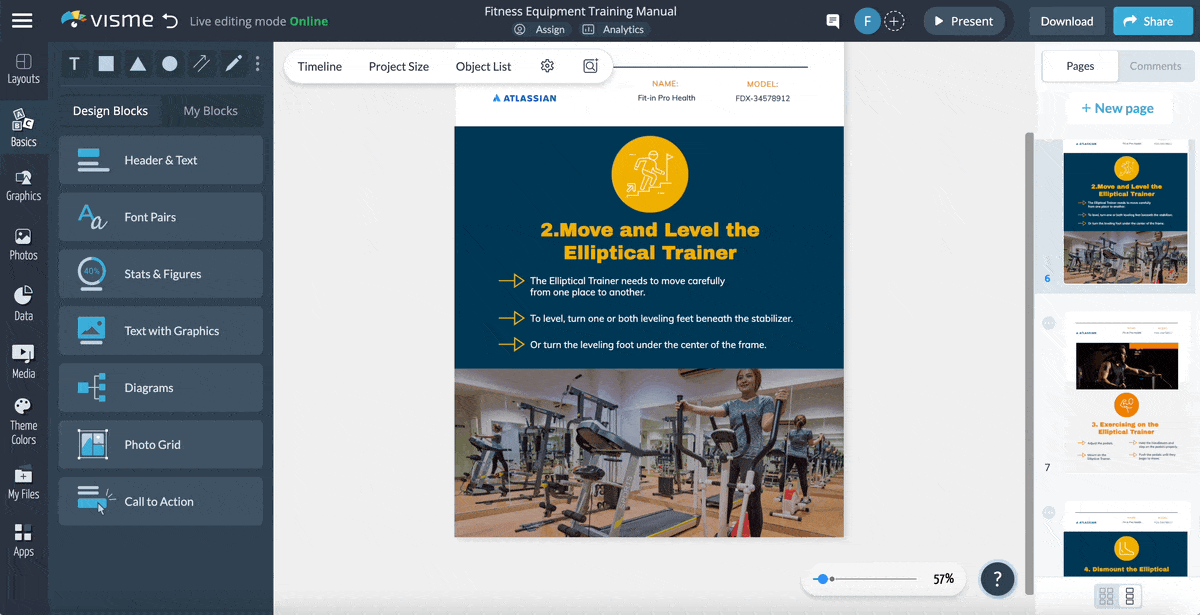The width and height of the screenshot is (1200, 615).
Task: Select the Text tool in the shapes toolbar
Action: (x=74, y=64)
